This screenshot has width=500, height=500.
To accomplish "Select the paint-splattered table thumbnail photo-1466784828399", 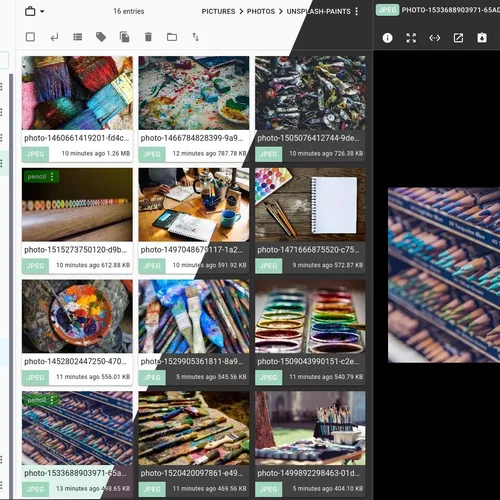I will [x=194, y=93].
